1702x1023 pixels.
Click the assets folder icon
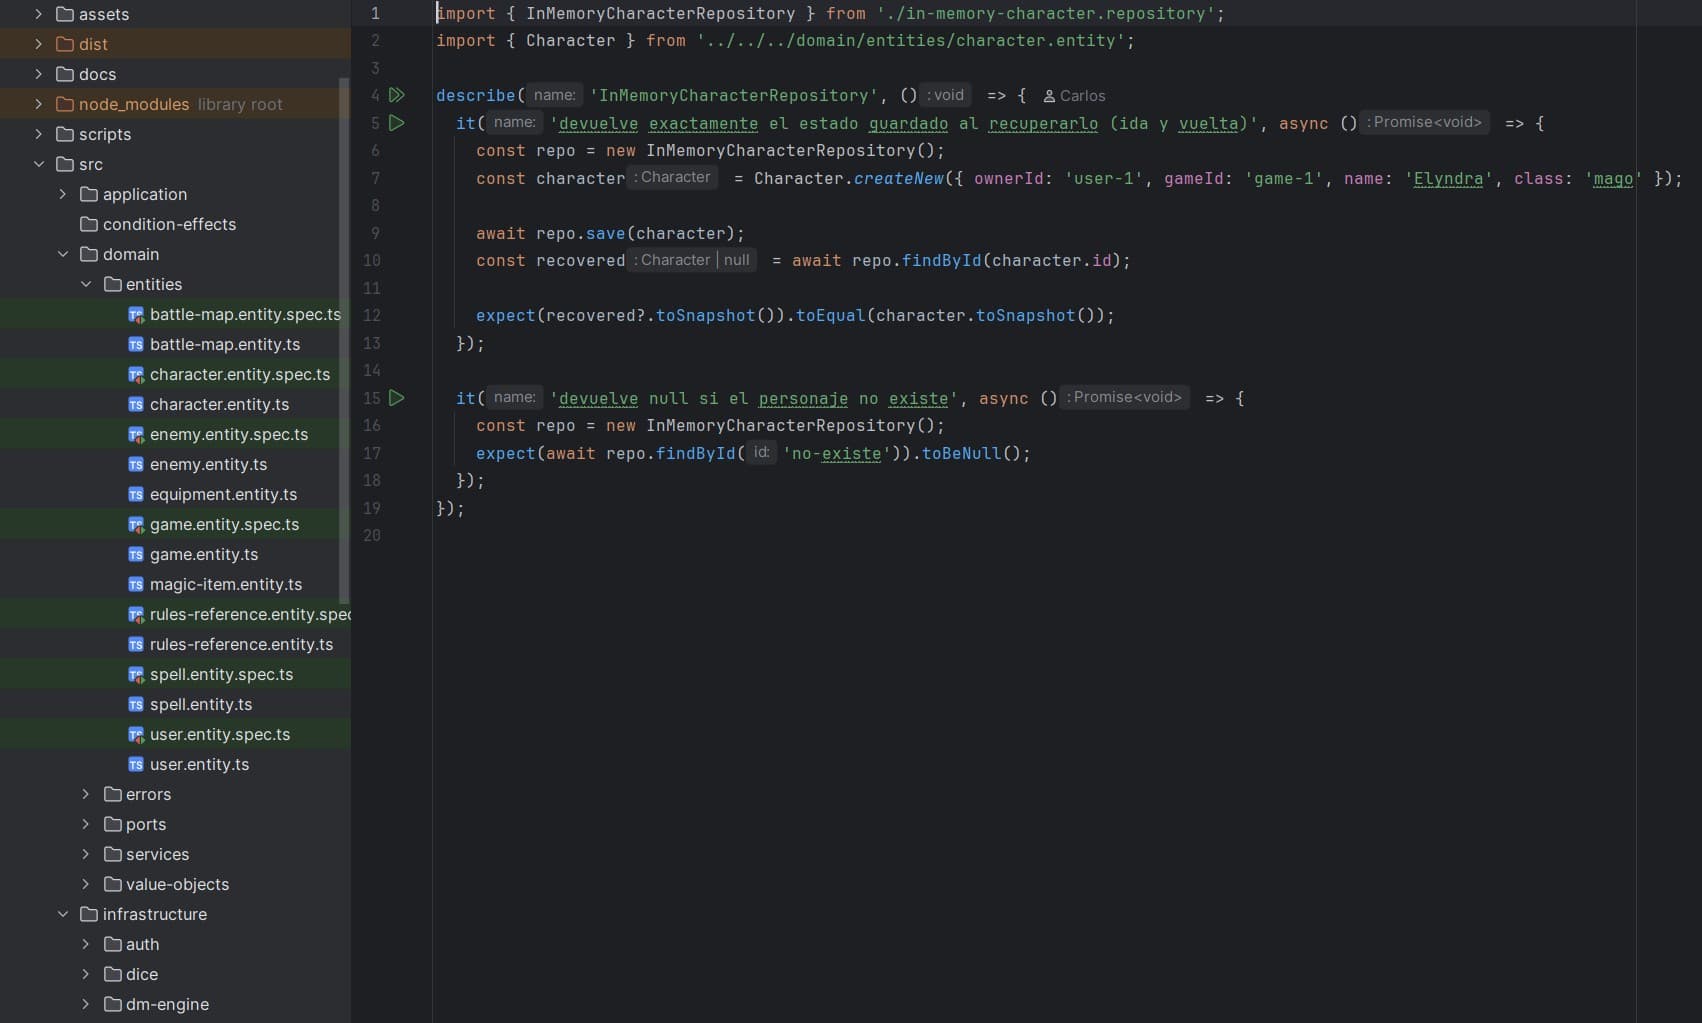pyautogui.click(x=65, y=14)
